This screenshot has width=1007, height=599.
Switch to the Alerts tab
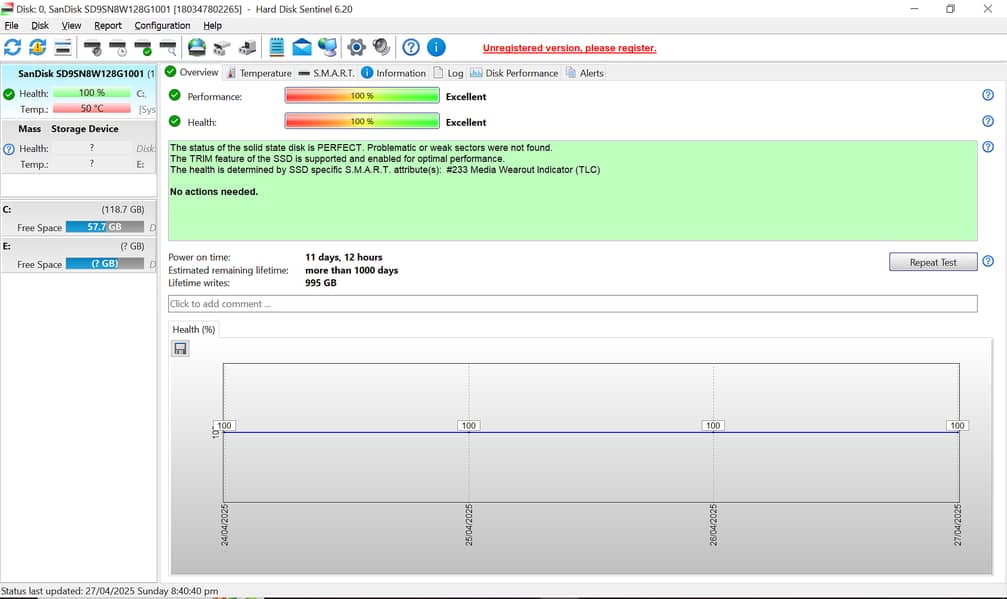(x=585, y=73)
